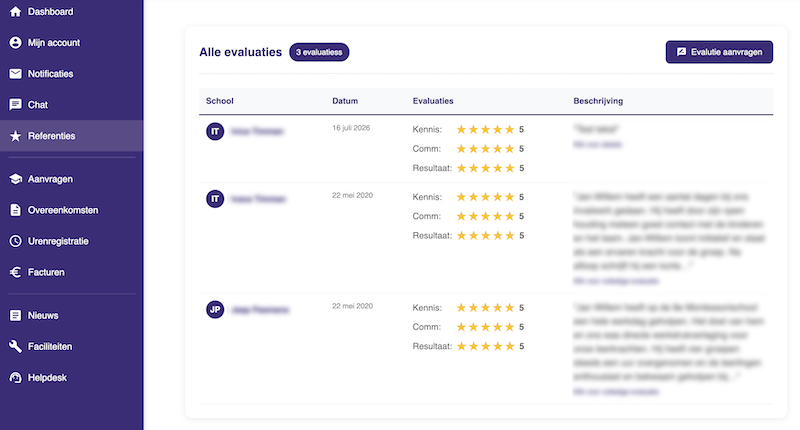Click the full evaluation link in the JP row

pos(616,392)
